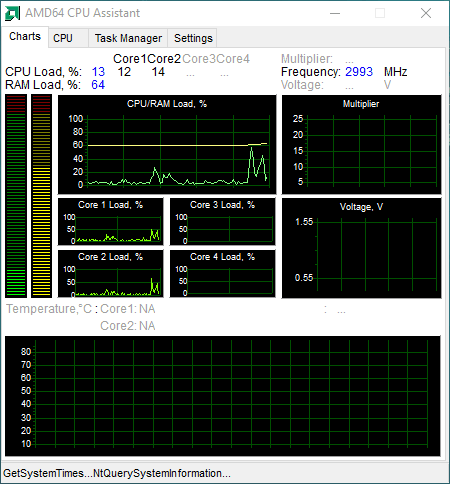
Task: Click the CPU/RAM Load chart
Action: tap(167, 144)
